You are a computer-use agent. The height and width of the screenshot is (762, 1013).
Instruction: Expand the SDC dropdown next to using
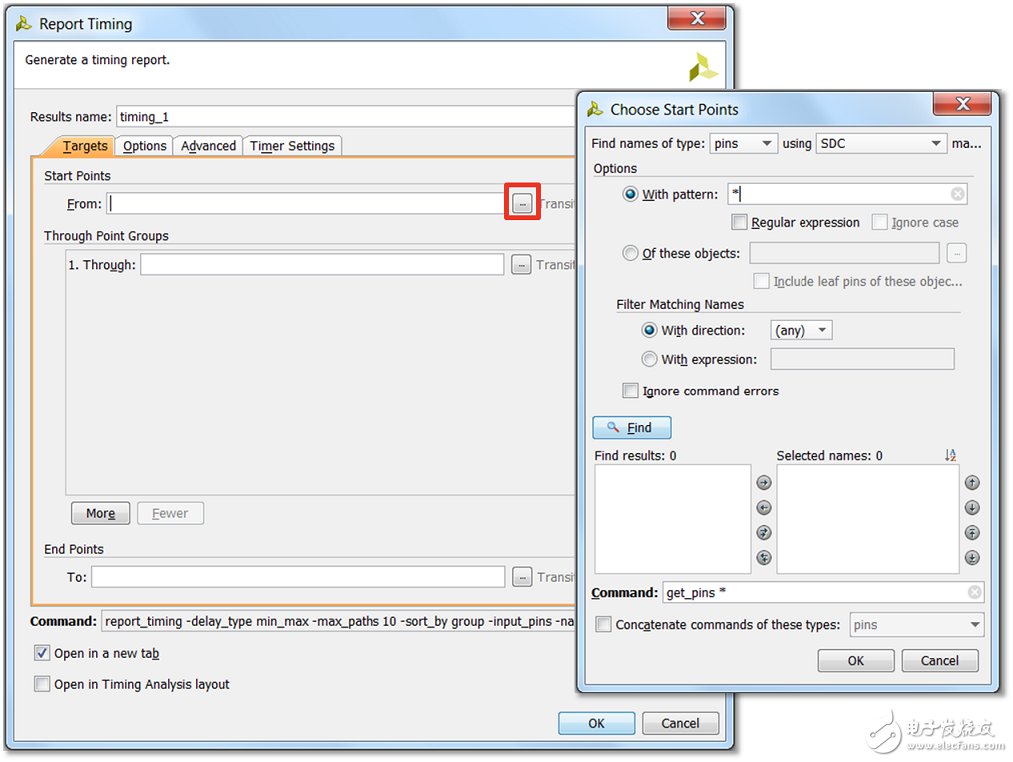tap(881, 144)
